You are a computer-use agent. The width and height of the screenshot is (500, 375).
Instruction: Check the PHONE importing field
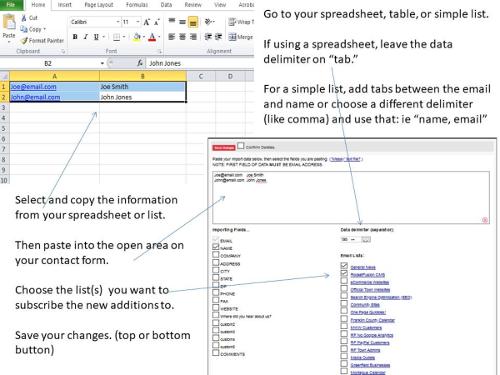click(x=216, y=293)
